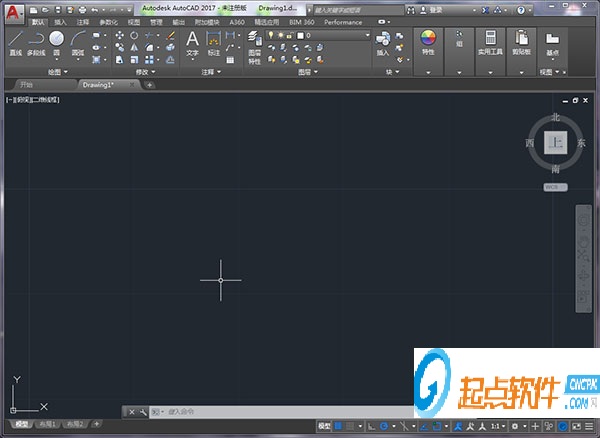This screenshot has height=438, width=600.
Task: Toggle object snap in status bar
Action: tap(437, 426)
